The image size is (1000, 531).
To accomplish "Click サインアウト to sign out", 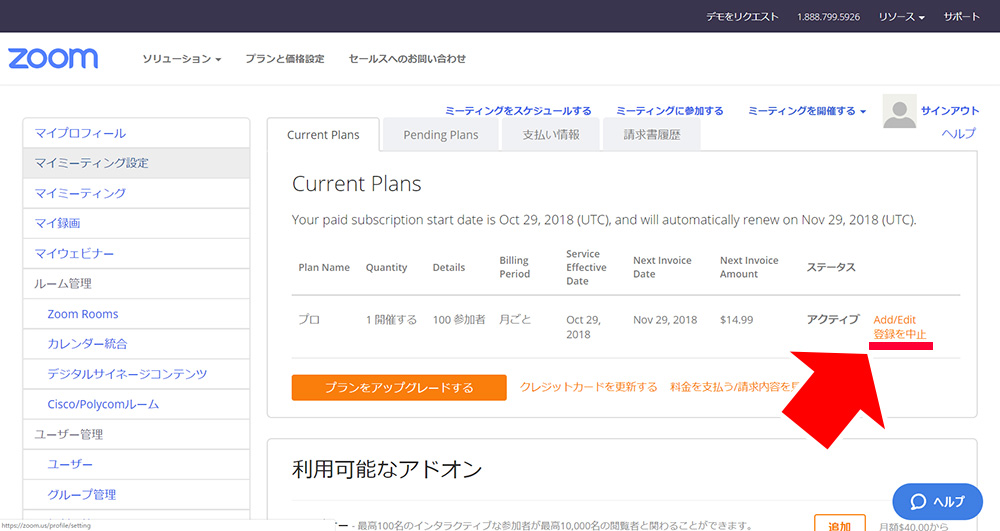I will [950, 111].
